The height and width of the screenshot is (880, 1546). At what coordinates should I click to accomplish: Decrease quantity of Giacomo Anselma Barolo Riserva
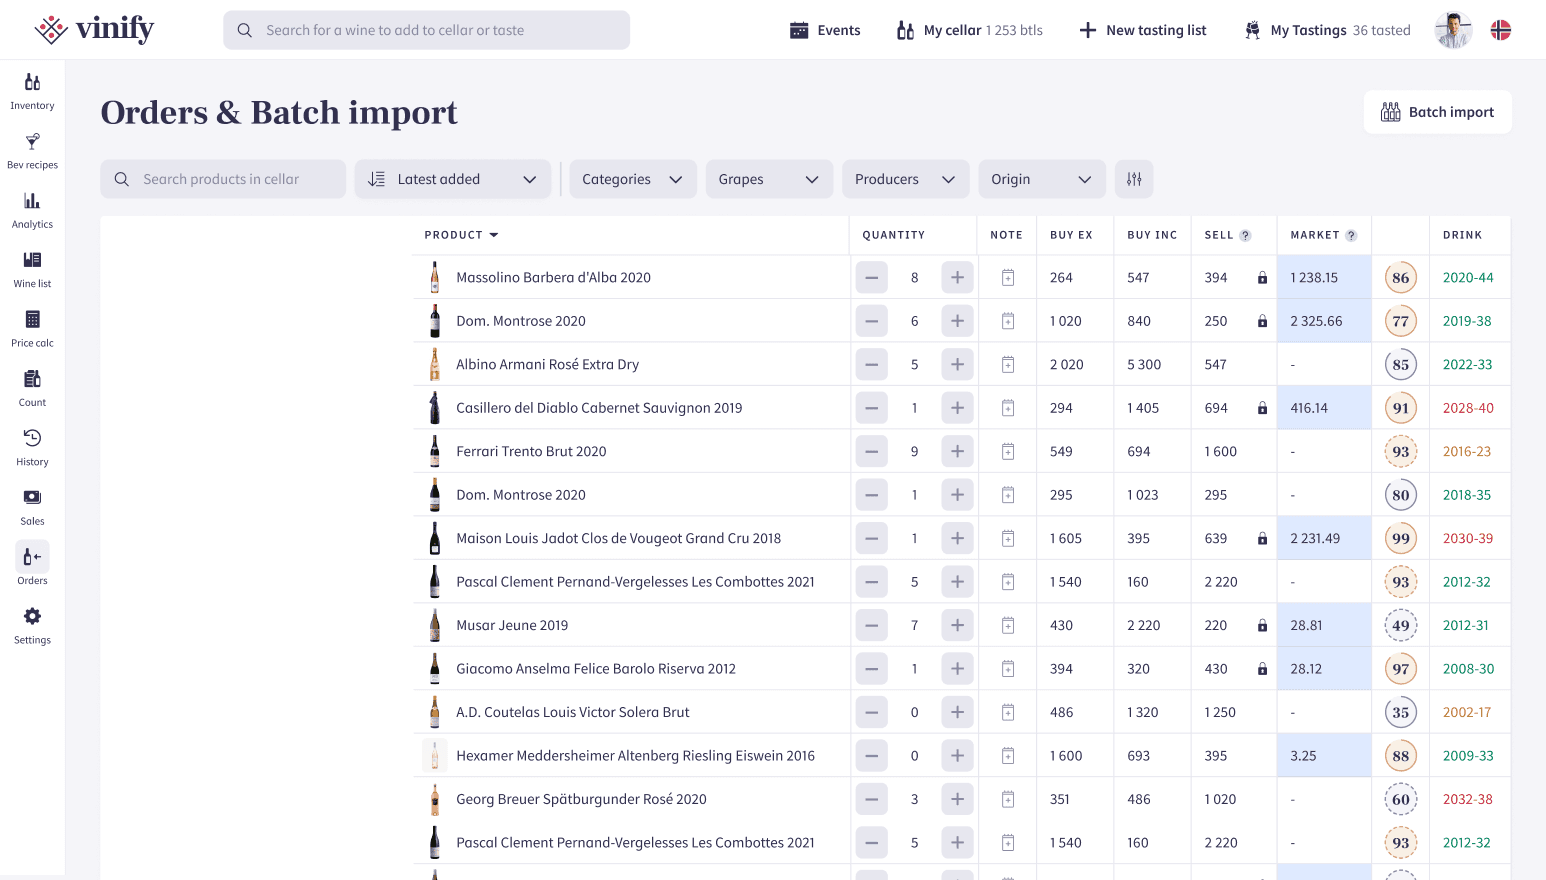871,669
